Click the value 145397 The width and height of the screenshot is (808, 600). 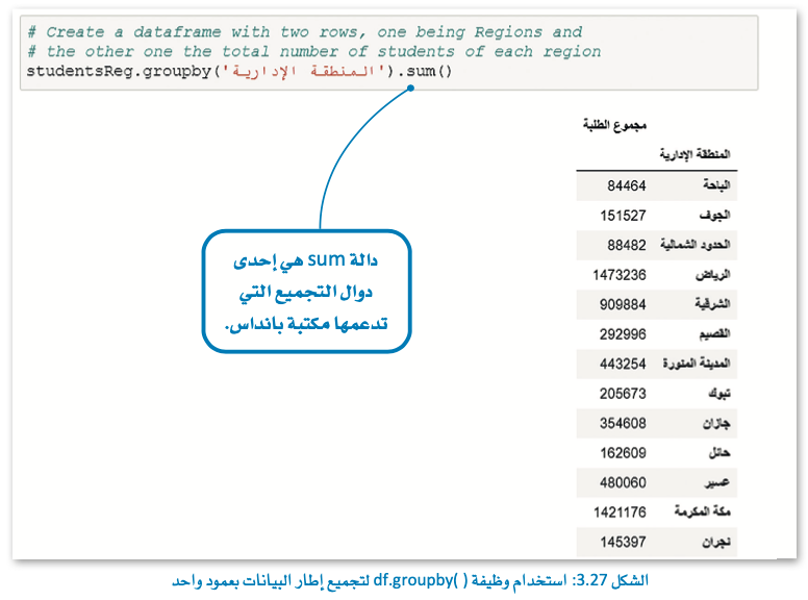point(622,542)
